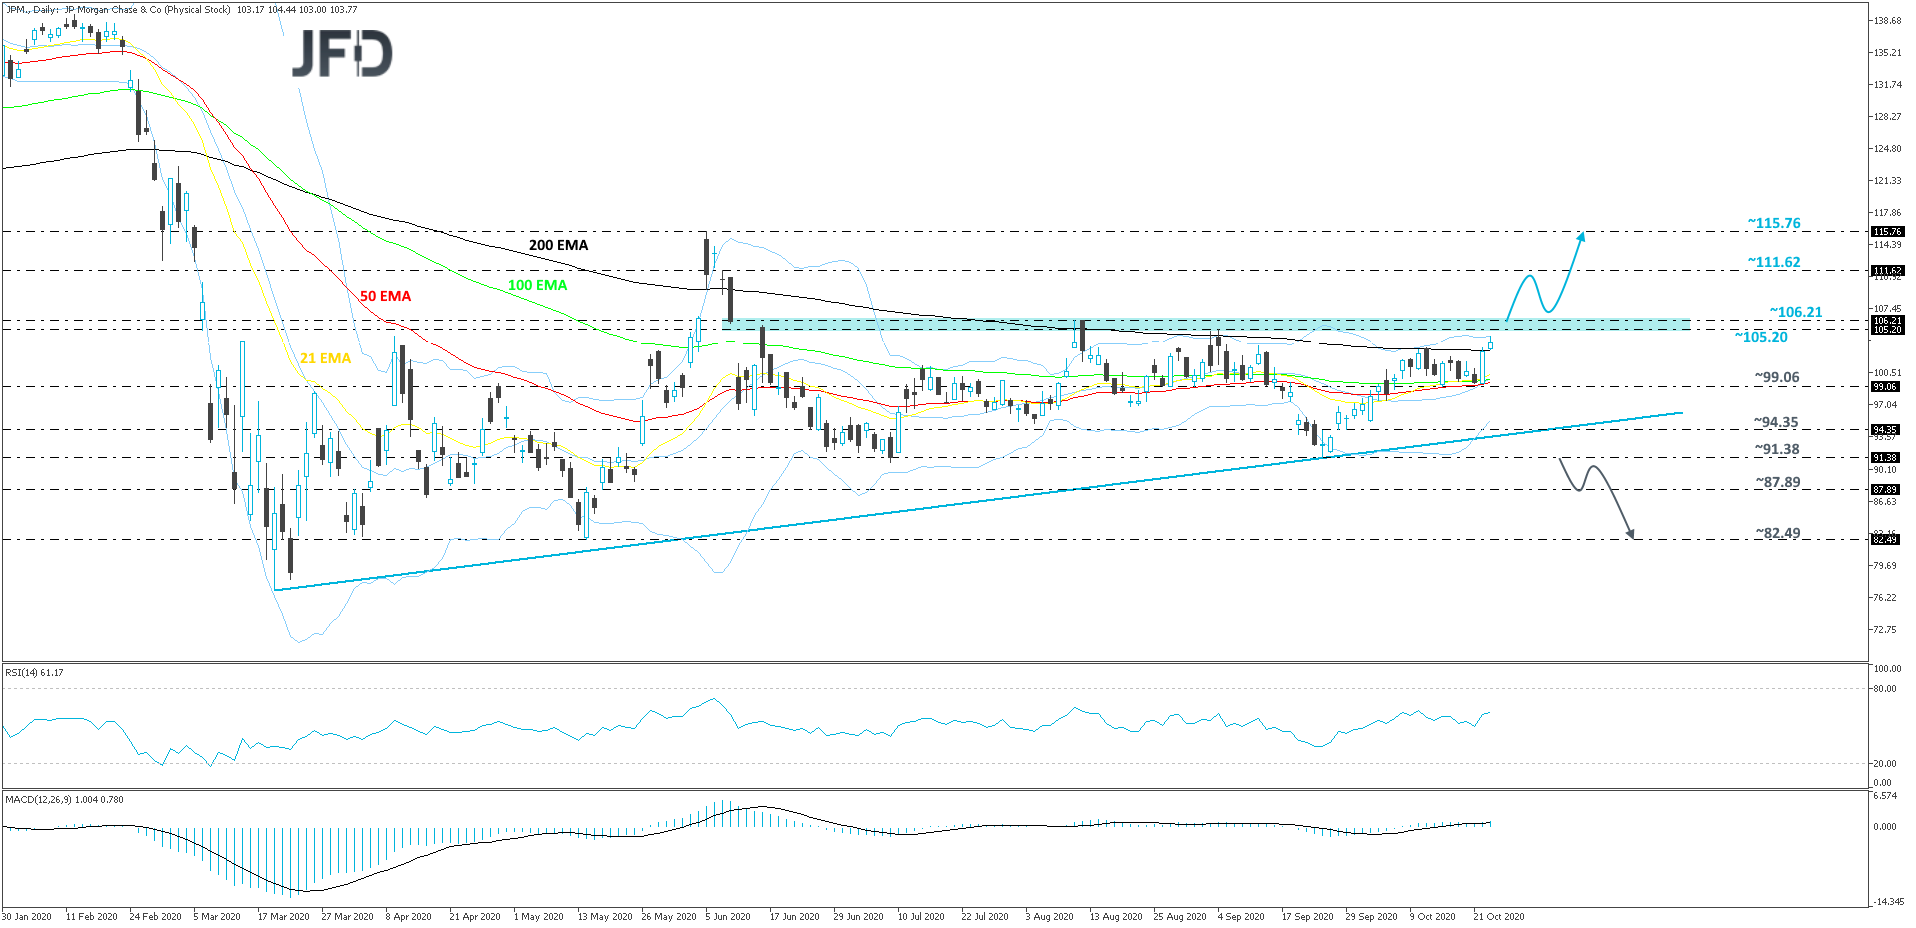This screenshot has height=928, width=1916.
Task: Select the light-blue resistance zone rectangle
Action: (1206, 325)
